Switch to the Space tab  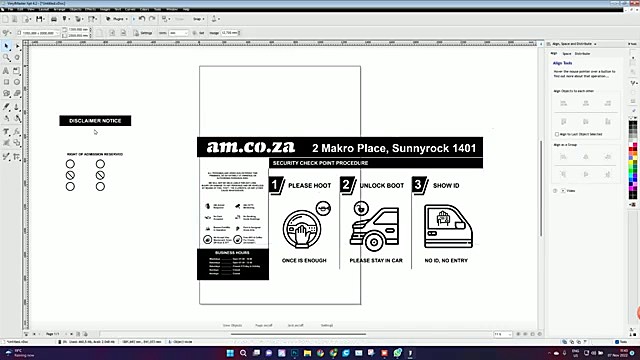point(567,53)
